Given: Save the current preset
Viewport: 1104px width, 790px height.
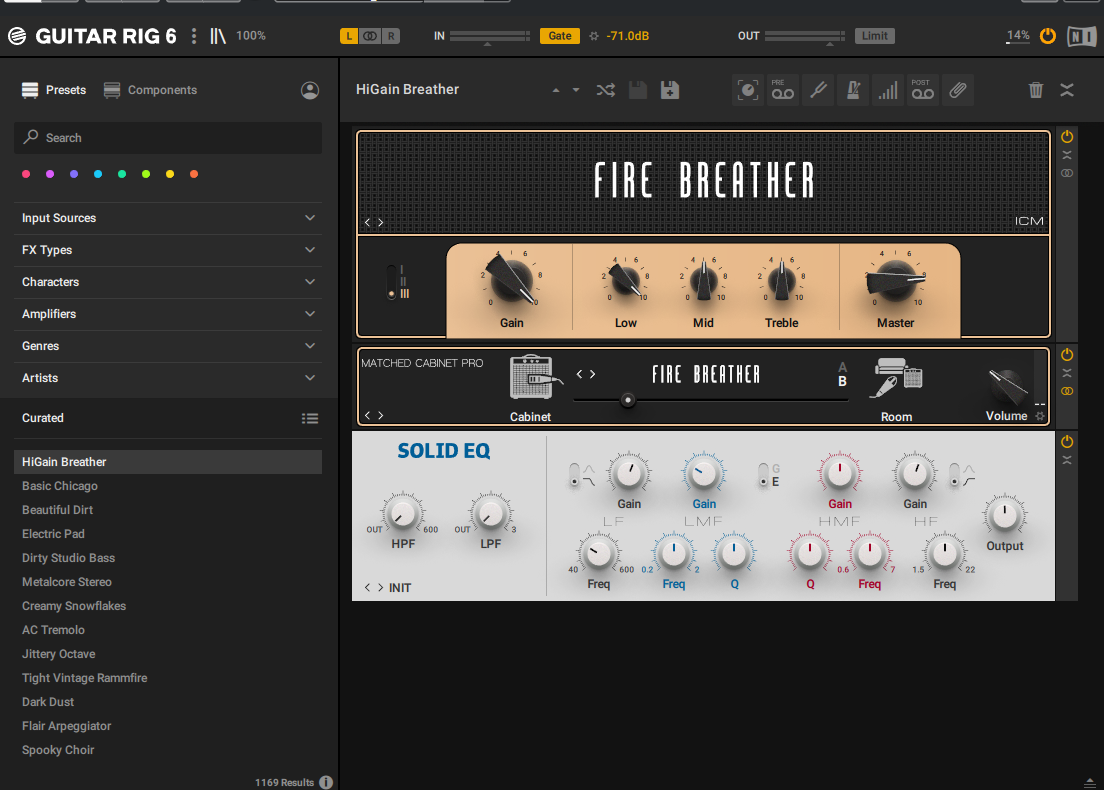Looking at the screenshot, I should [638, 90].
